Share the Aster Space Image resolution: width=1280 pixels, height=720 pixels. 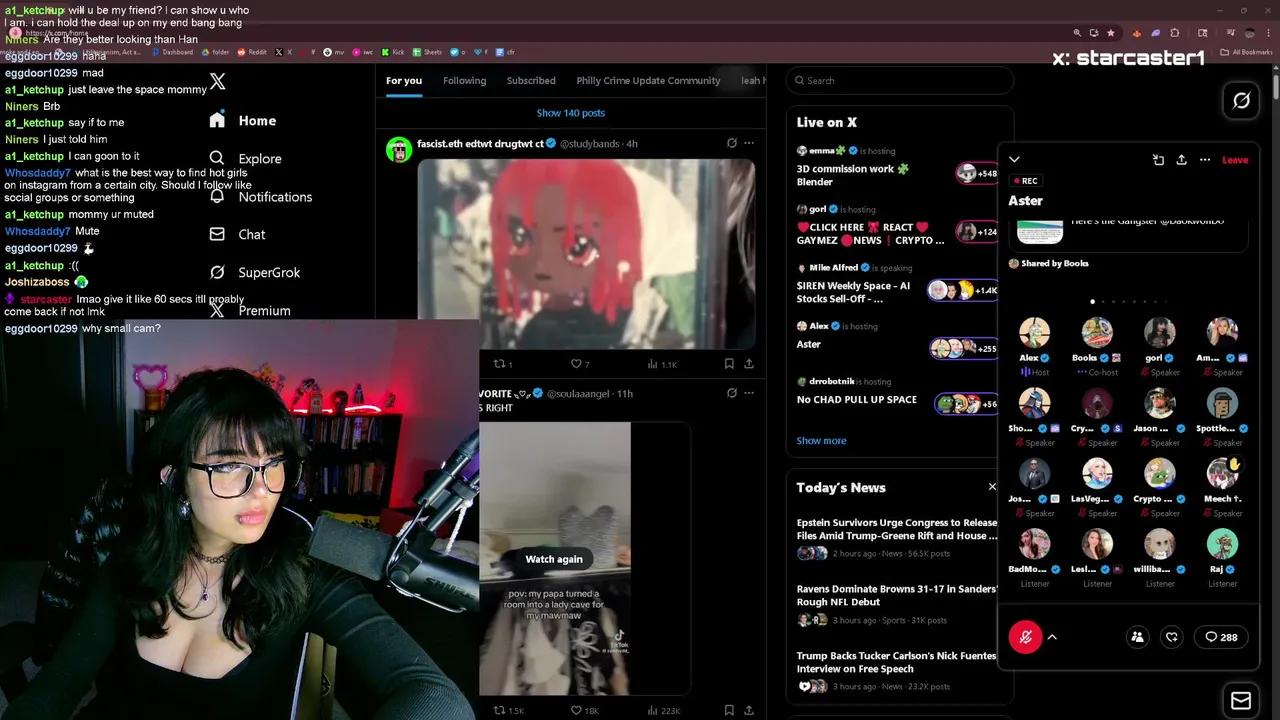[1181, 160]
